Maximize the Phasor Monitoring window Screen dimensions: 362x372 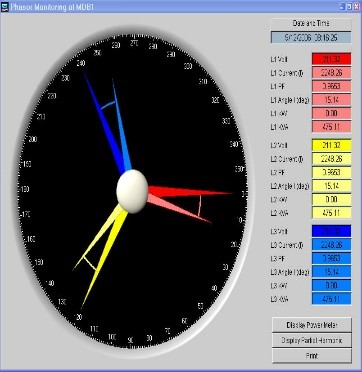[x=349, y=7]
